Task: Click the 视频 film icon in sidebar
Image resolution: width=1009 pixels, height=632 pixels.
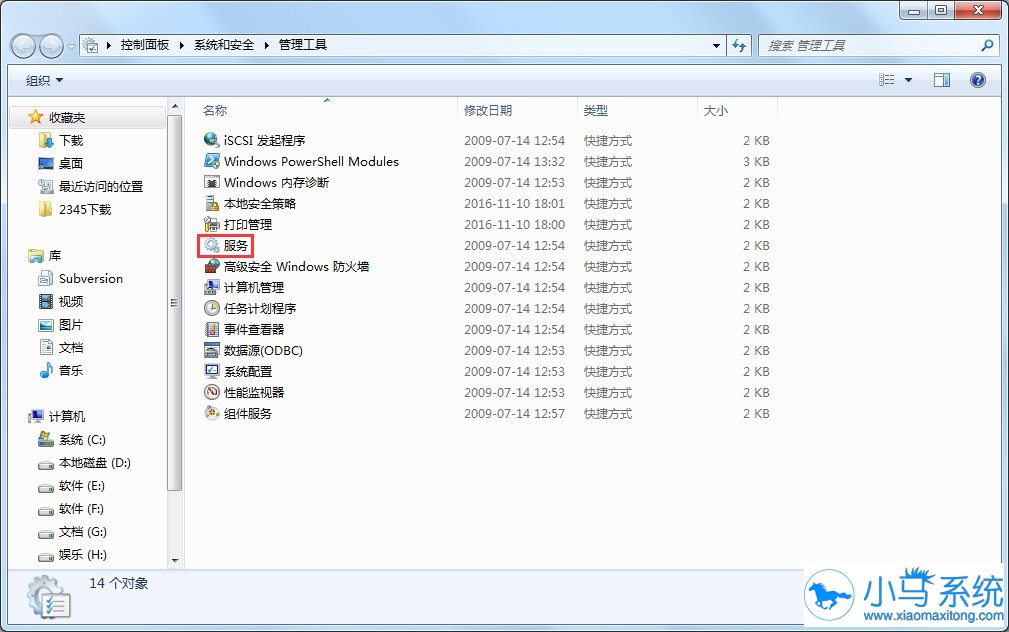Action: coord(46,301)
